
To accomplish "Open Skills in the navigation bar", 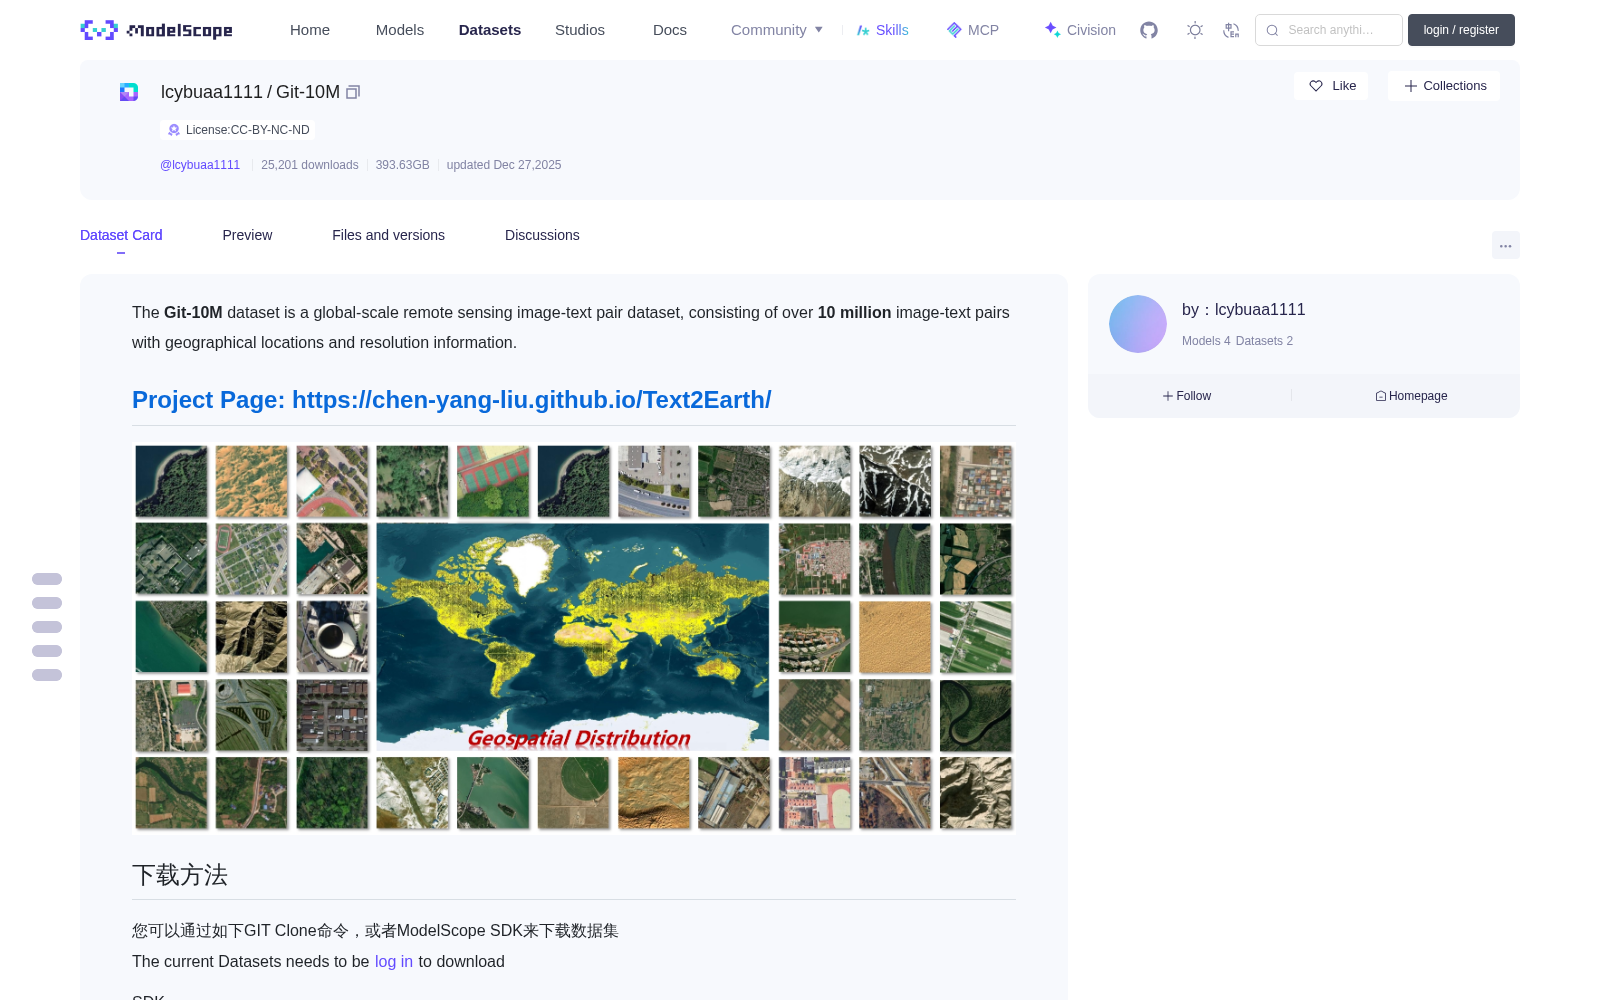I will click(883, 30).
